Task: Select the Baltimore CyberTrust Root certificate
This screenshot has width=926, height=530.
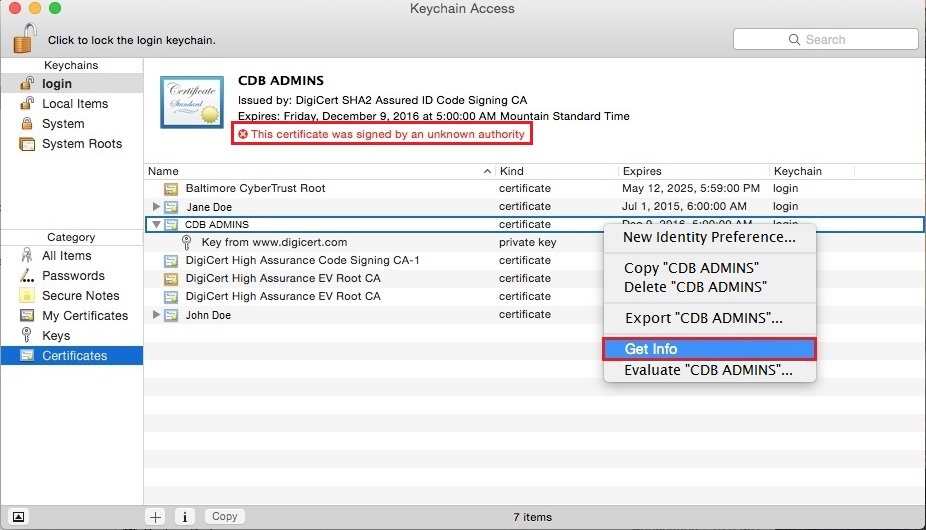Action: point(255,188)
